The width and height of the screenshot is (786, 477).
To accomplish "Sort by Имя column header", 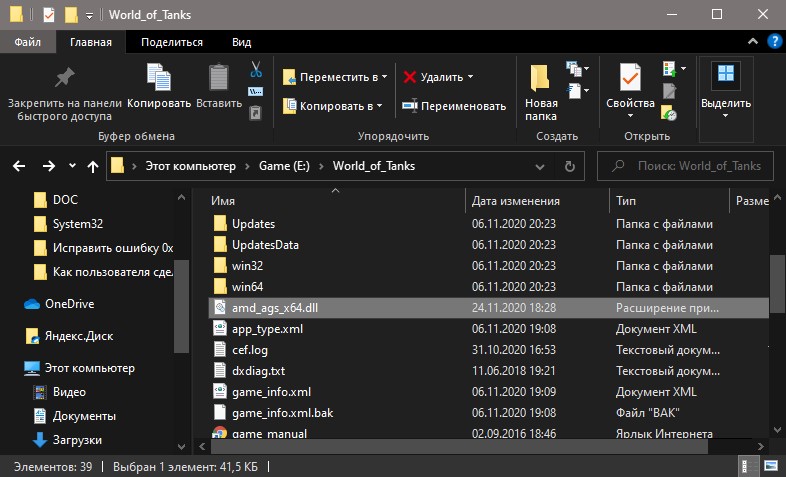I will pos(336,201).
